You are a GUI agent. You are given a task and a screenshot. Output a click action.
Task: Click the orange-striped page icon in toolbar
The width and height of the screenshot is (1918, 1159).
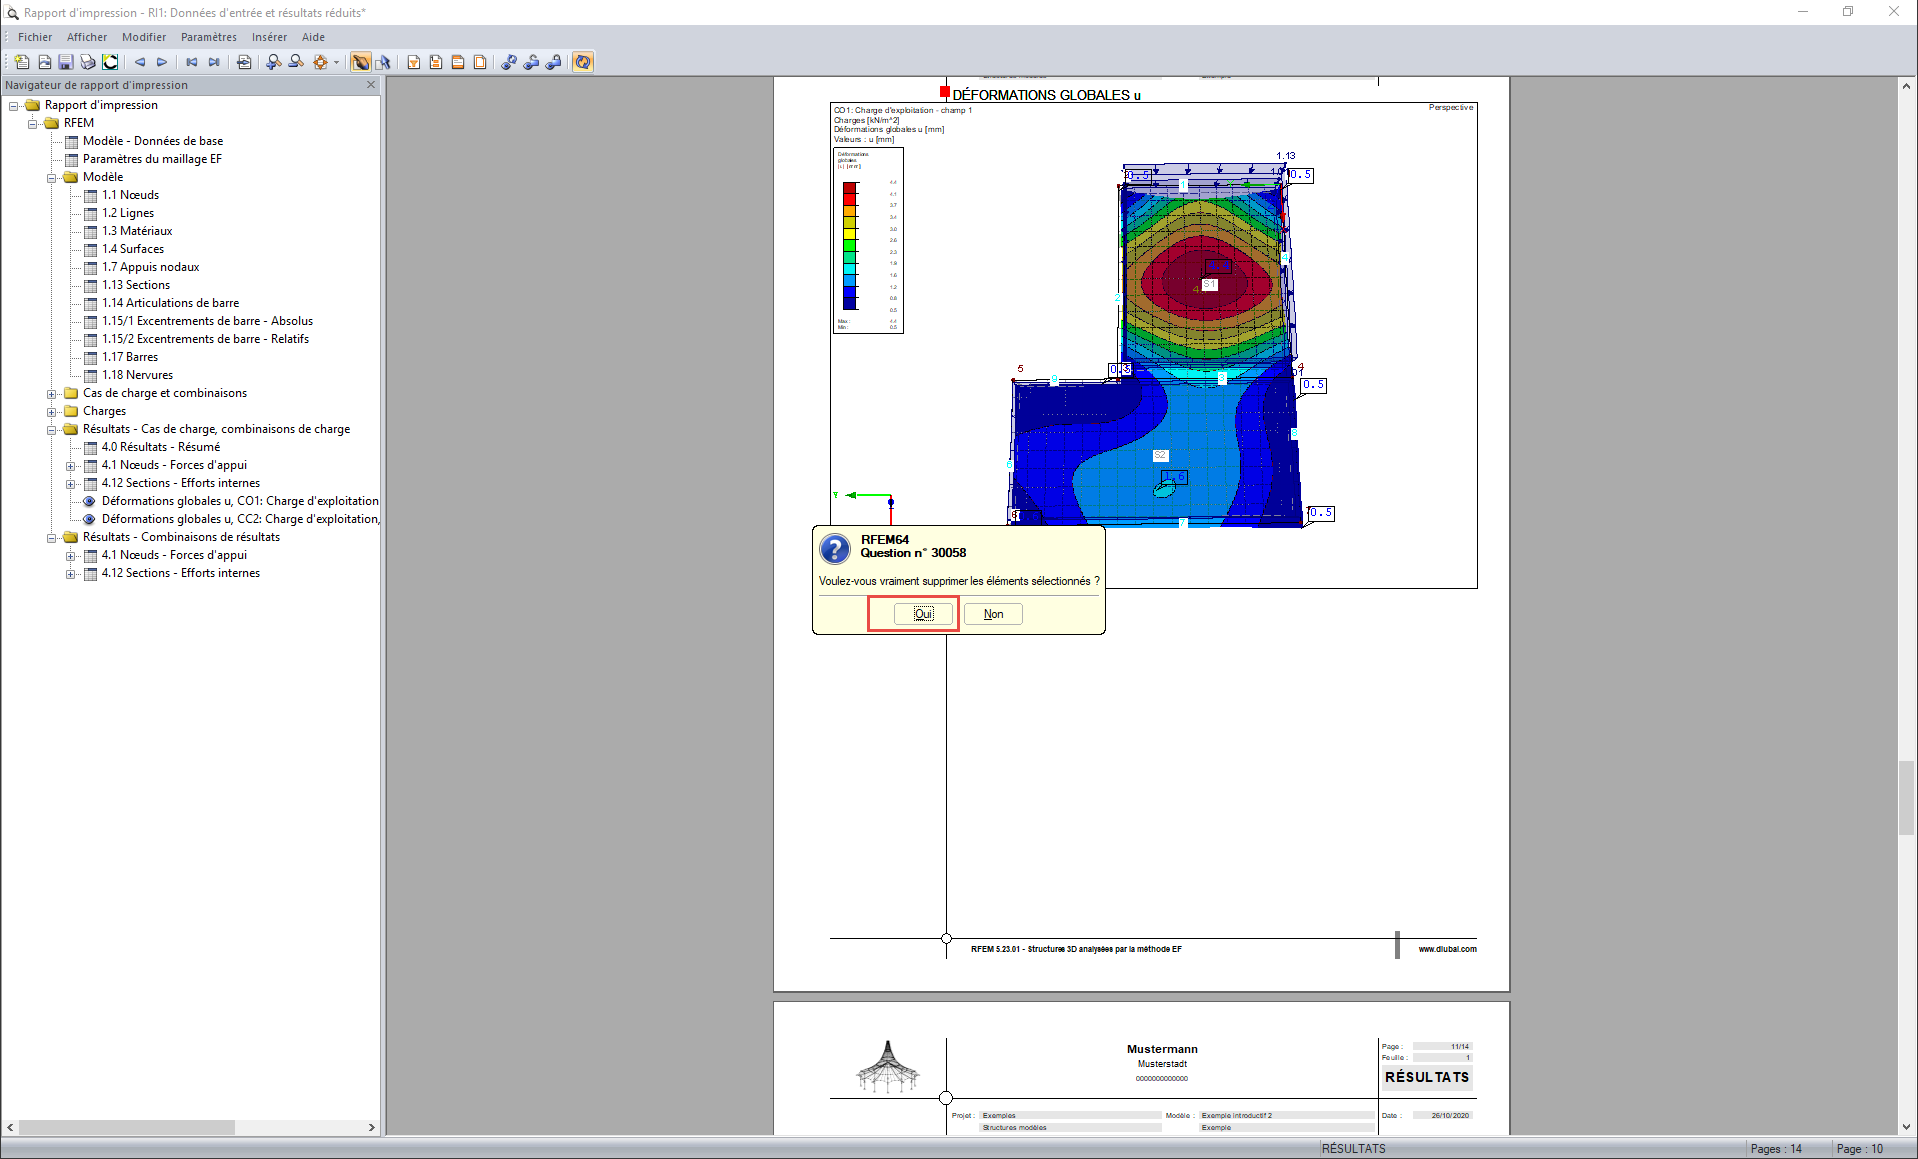click(x=458, y=62)
